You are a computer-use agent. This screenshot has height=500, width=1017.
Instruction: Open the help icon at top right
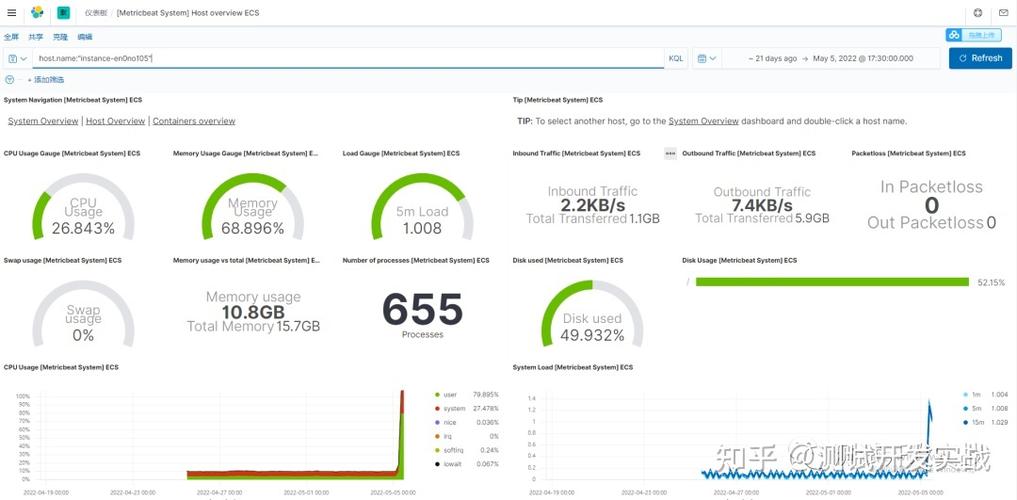(978, 12)
